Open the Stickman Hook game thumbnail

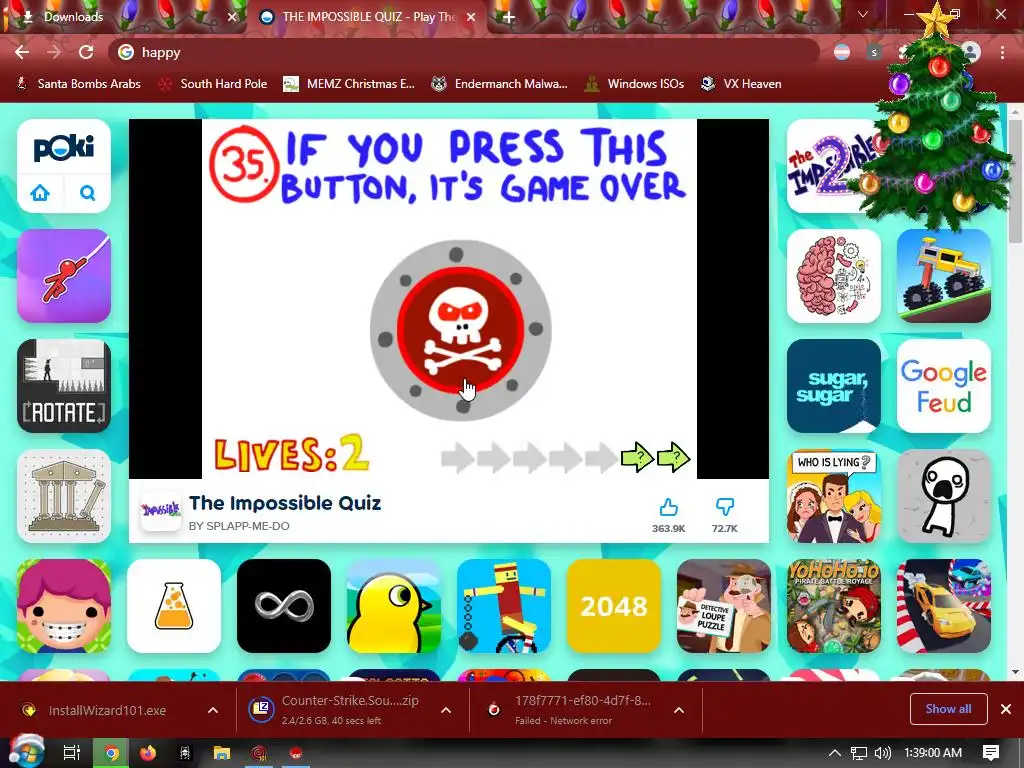64,276
